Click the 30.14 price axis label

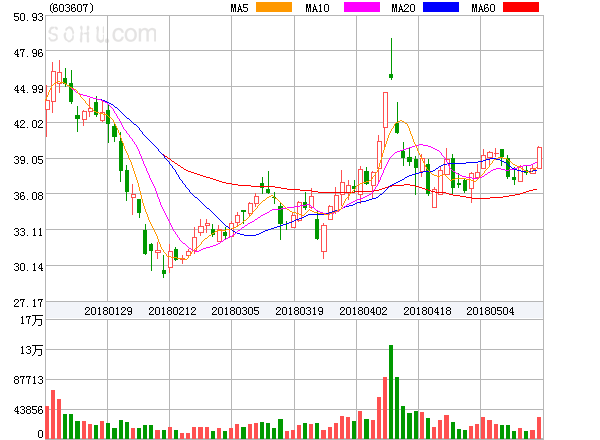28,267
